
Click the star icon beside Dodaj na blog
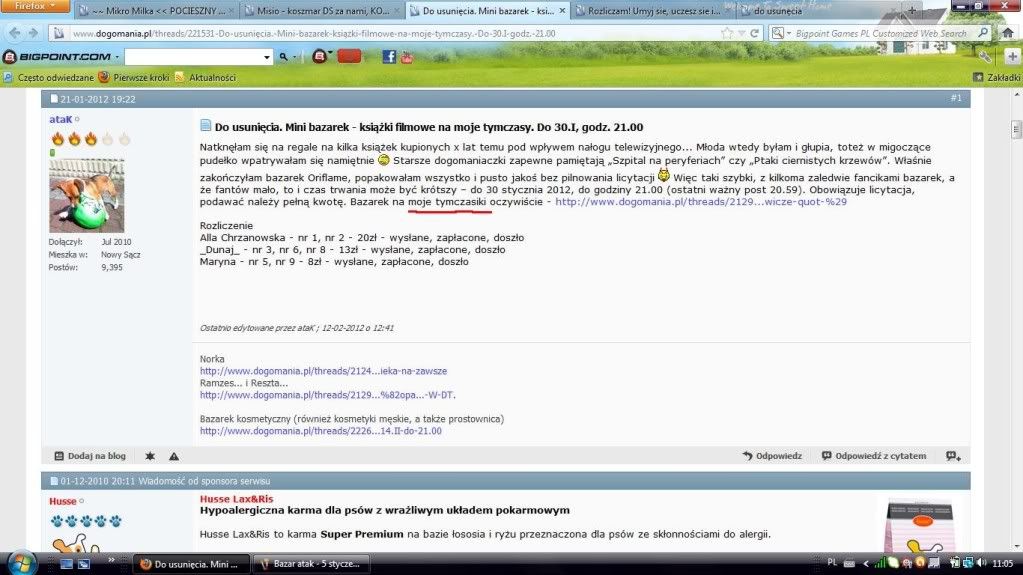[x=150, y=456]
